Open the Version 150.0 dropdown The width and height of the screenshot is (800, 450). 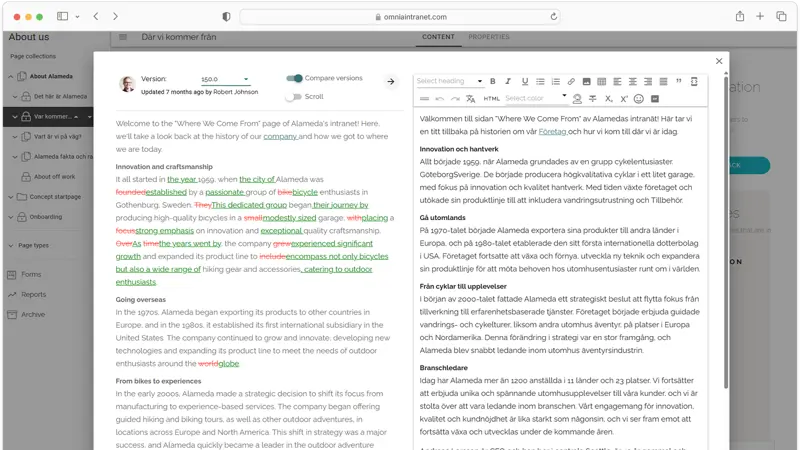pyautogui.click(x=224, y=79)
